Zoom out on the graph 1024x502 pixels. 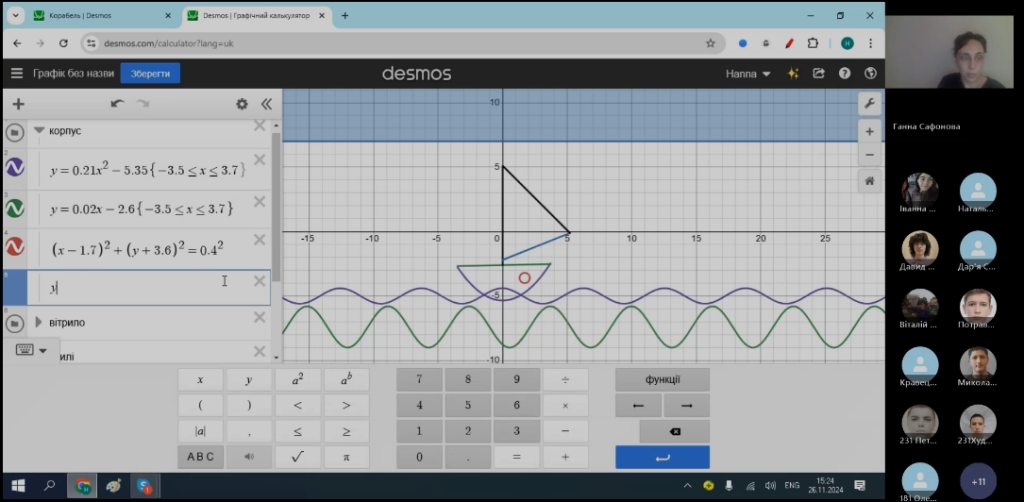tap(869, 155)
